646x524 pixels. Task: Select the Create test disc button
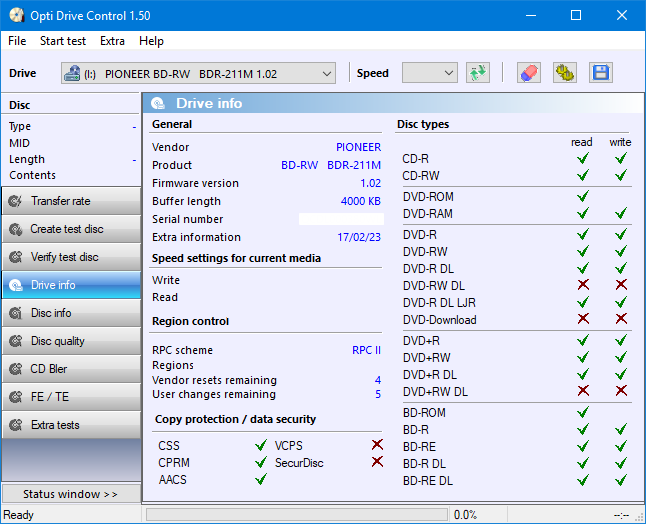[71, 229]
